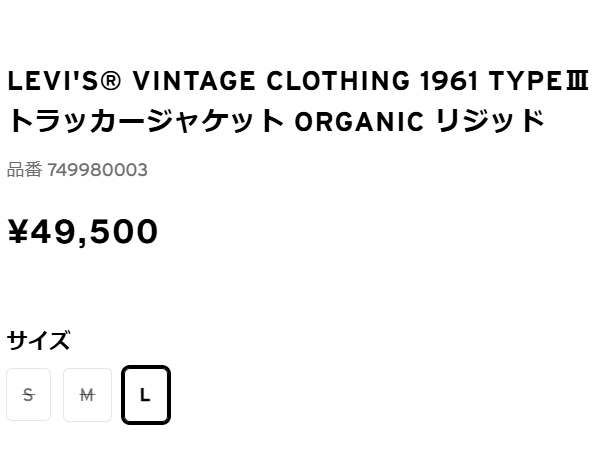
Task: Click the word ORGANIC in product title
Action: point(359,122)
